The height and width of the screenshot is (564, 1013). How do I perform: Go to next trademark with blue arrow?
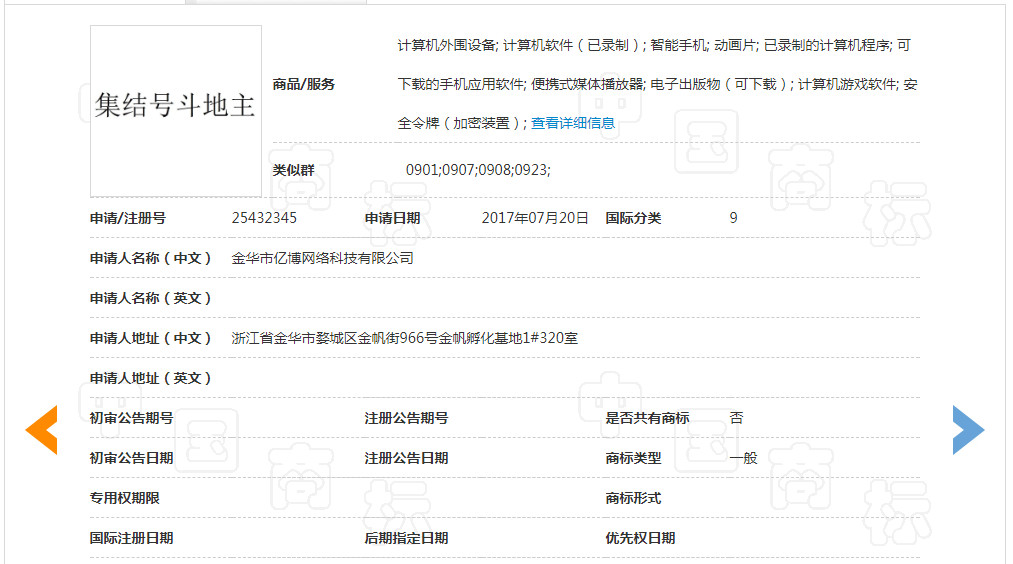968,430
